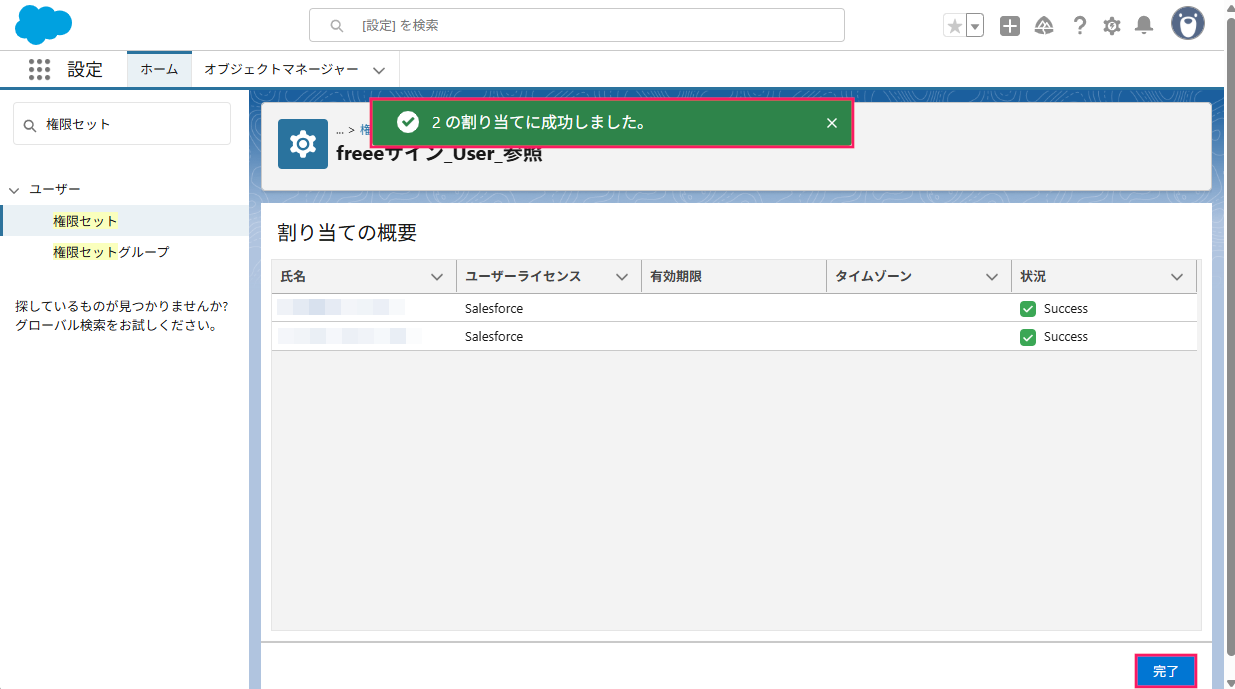1235x689 pixels.
Task: Click the green checkmark icon in toast
Action: pos(408,122)
